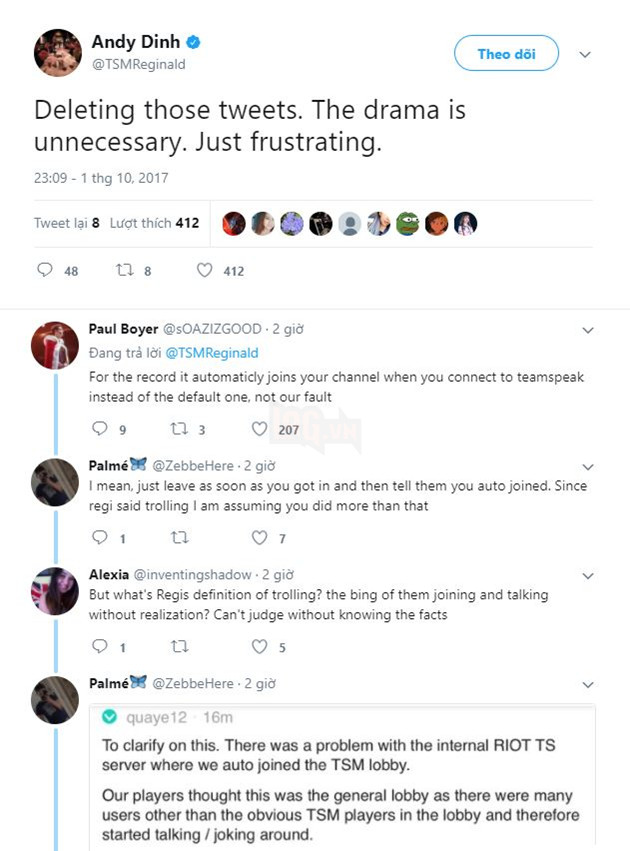
Task: Click the Theo dõi follow button
Action: coord(507,54)
